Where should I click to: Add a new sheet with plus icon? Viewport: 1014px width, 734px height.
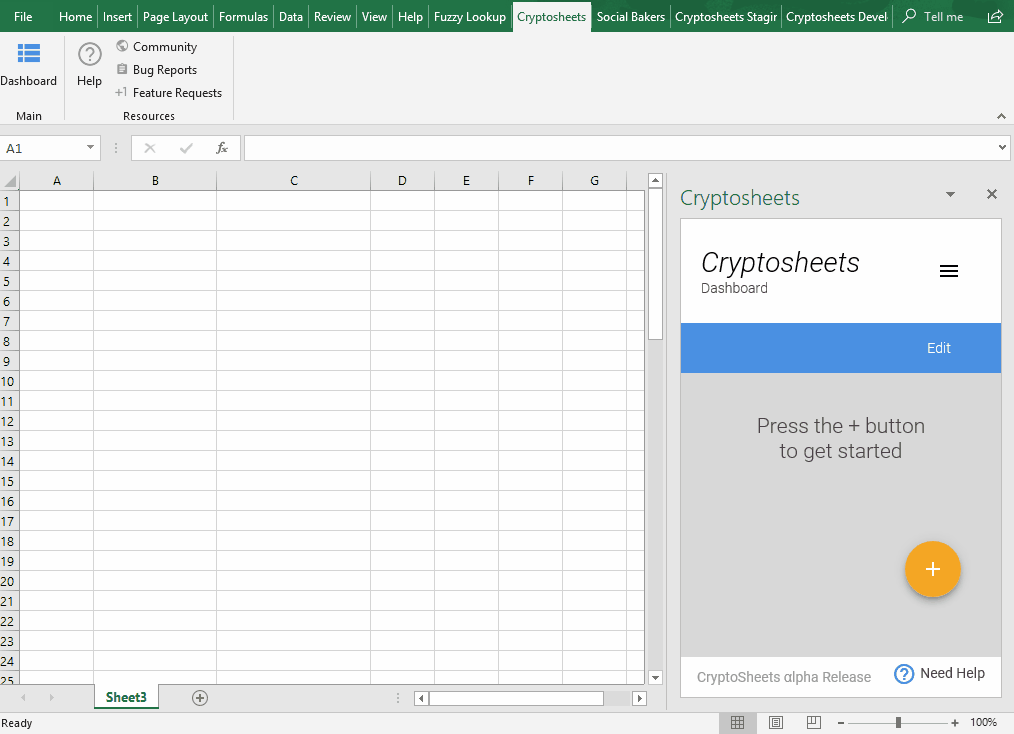(x=200, y=698)
